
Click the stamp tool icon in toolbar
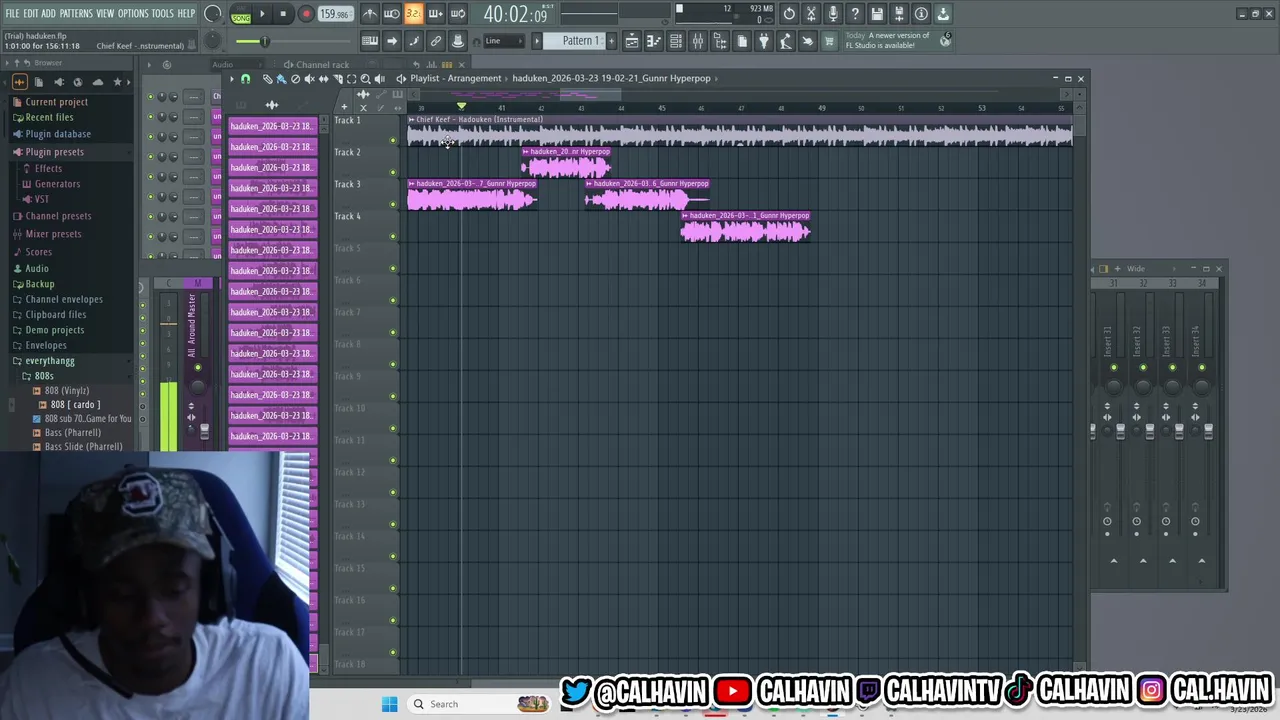click(x=458, y=41)
